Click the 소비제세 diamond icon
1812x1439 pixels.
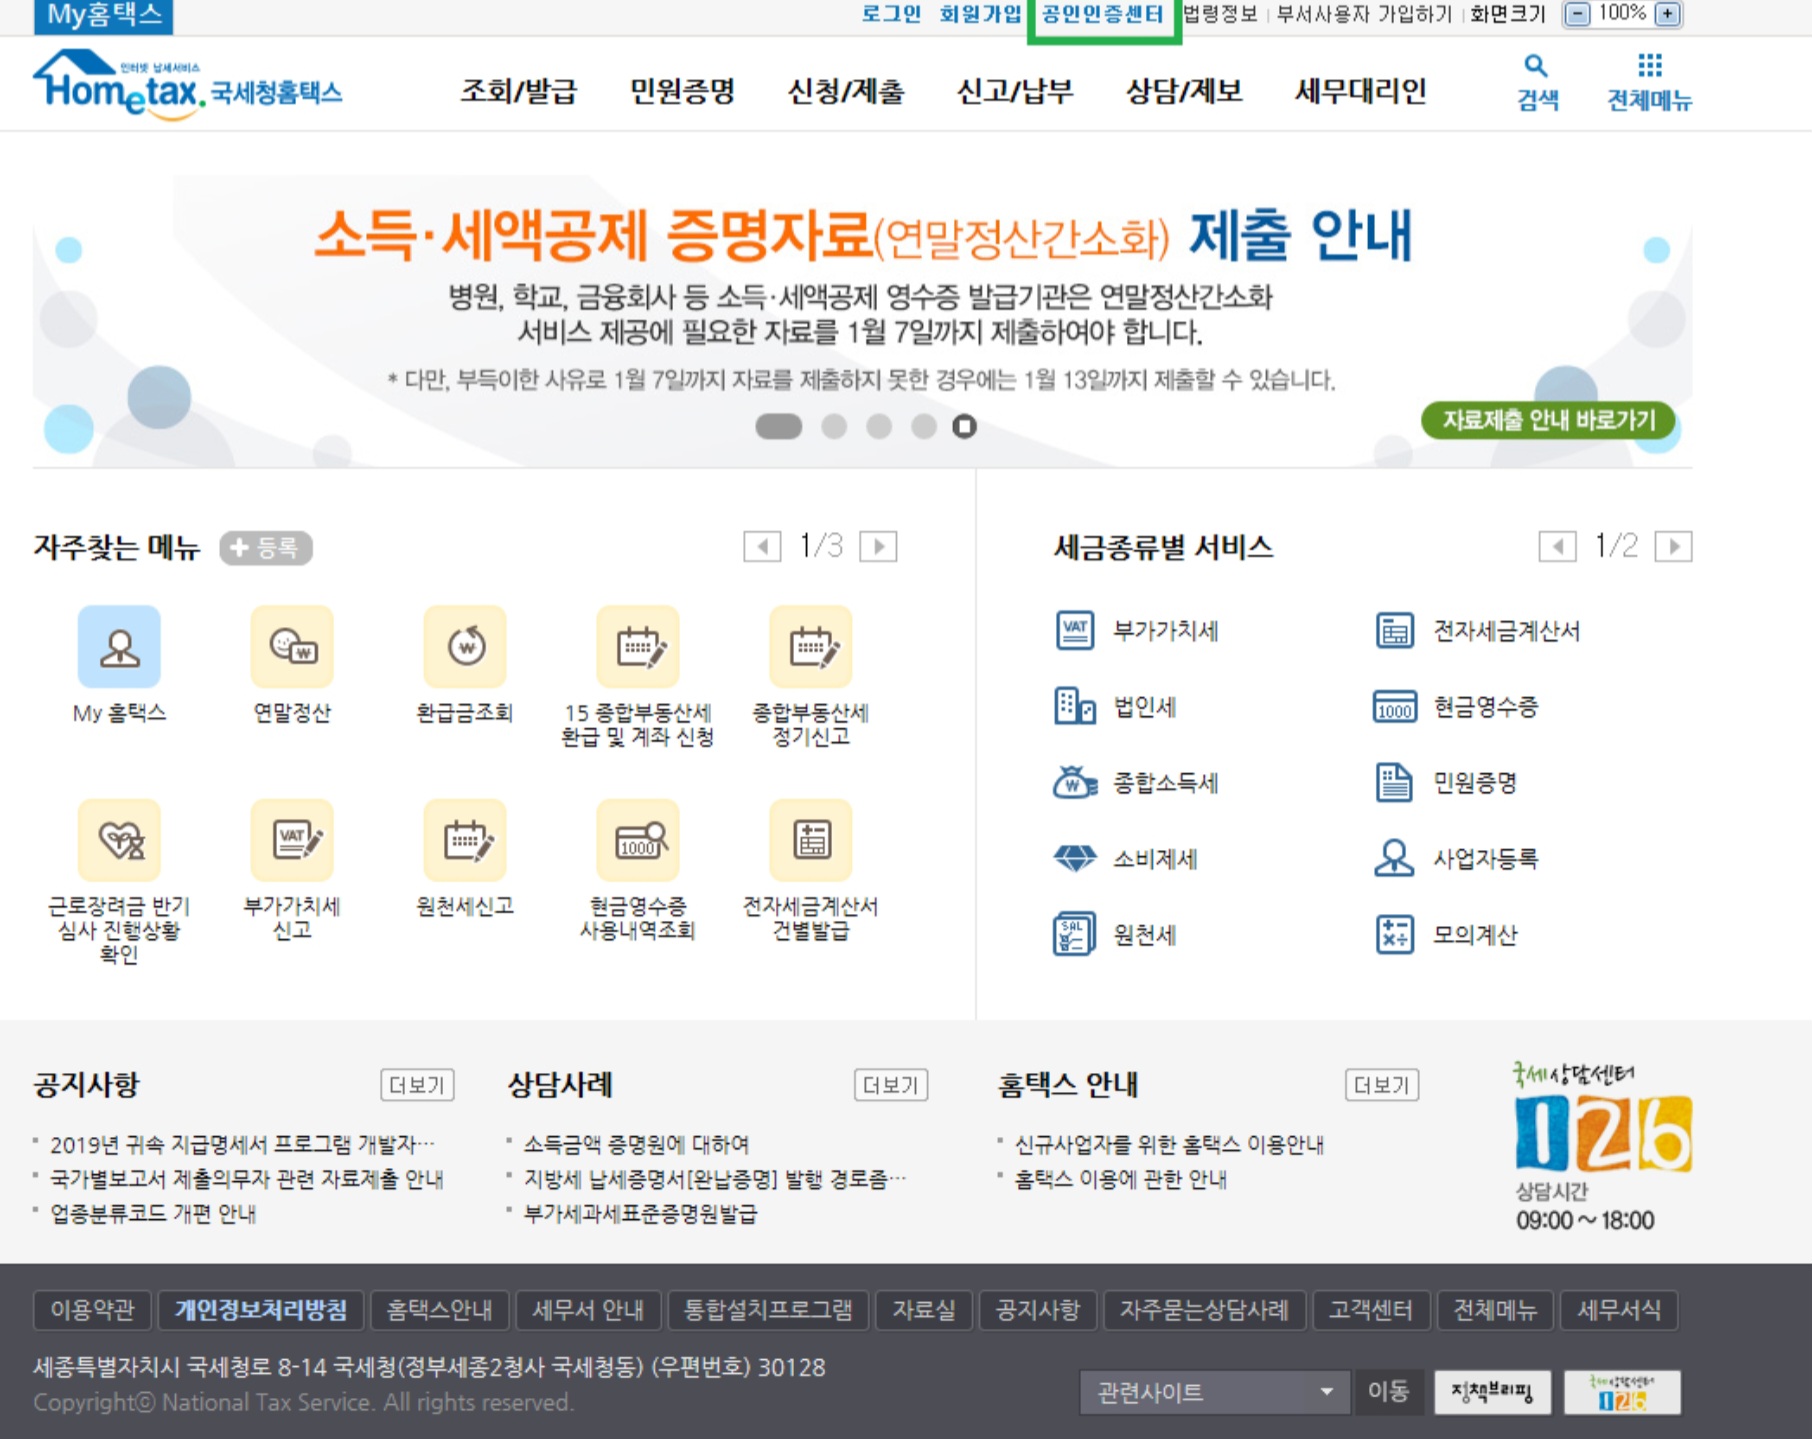point(1075,859)
